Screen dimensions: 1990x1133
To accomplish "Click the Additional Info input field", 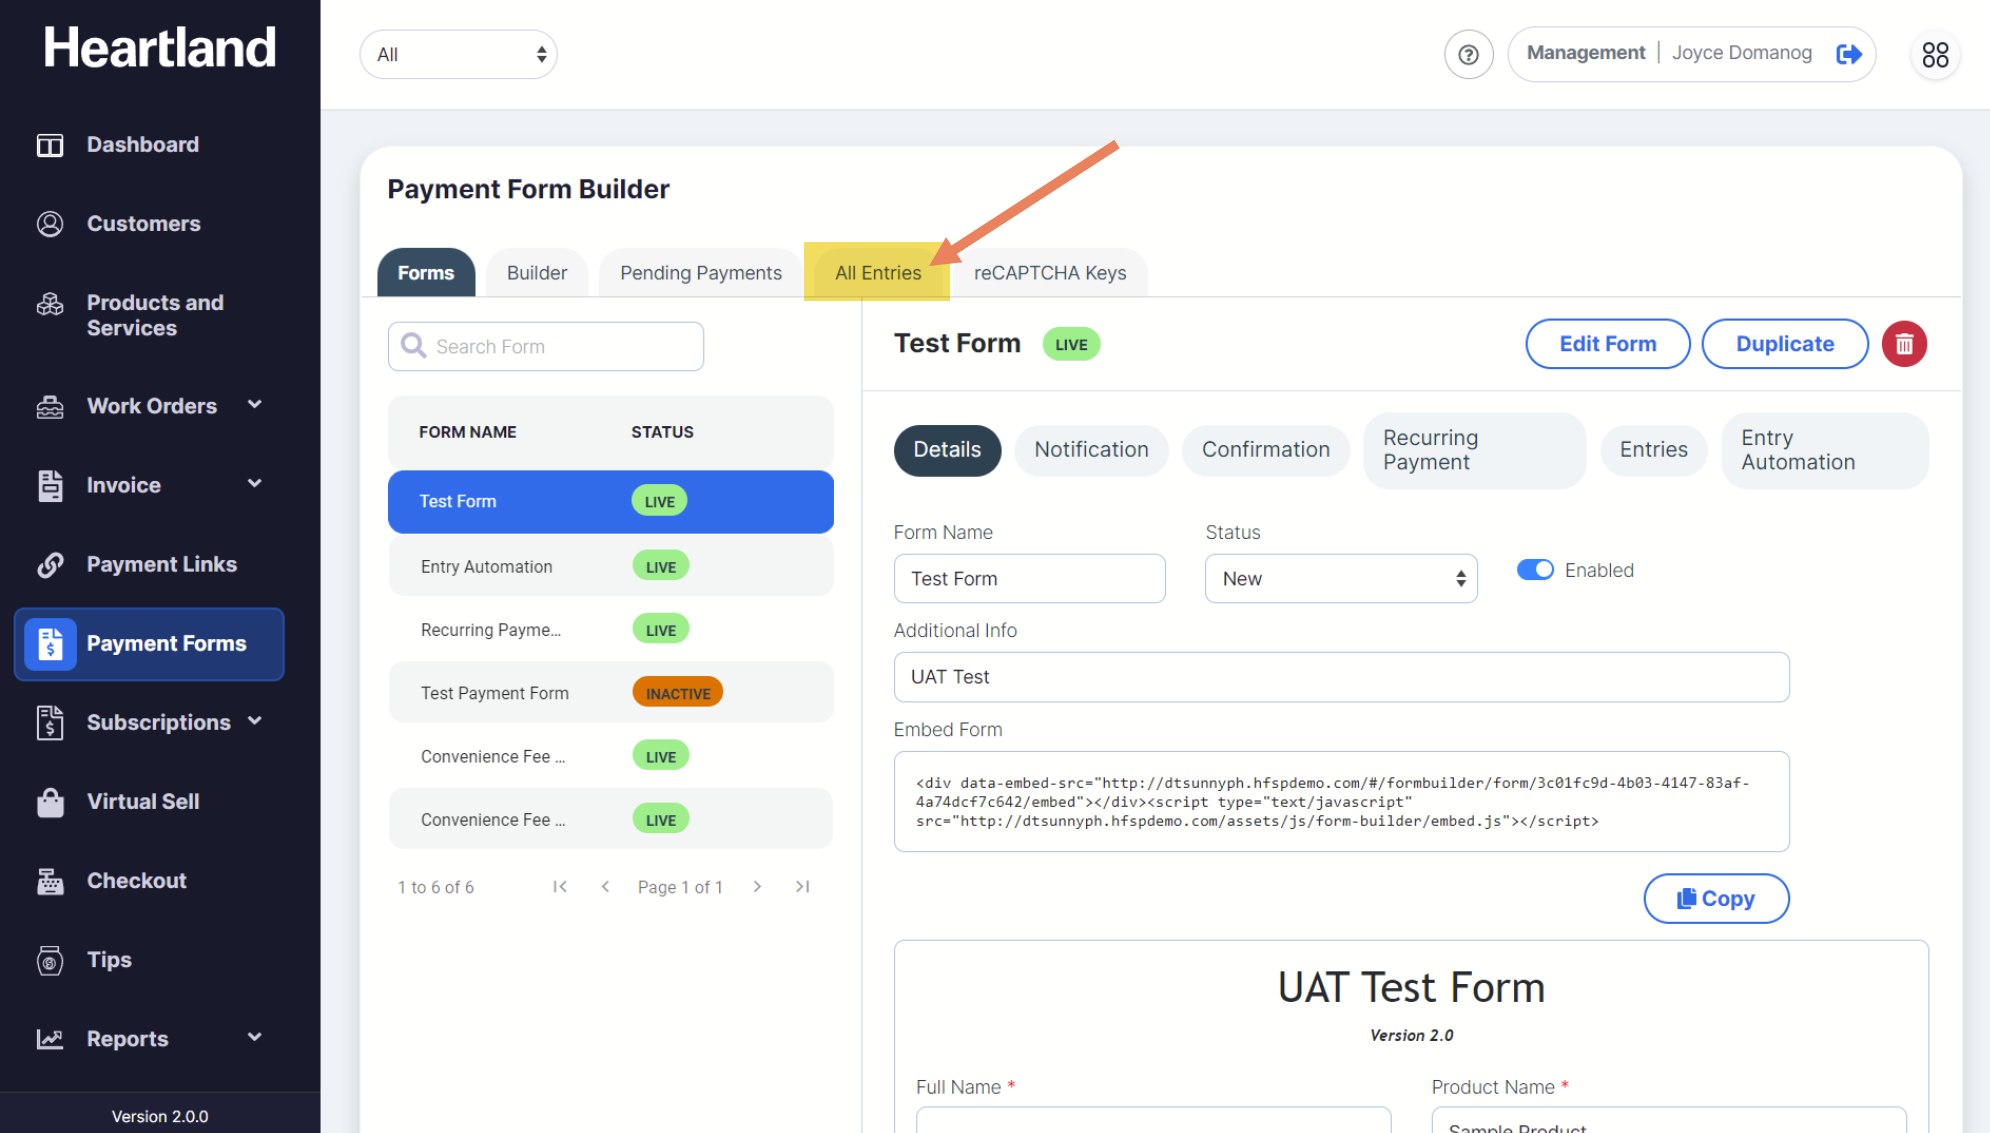I will pyautogui.click(x=1341, y=677).
